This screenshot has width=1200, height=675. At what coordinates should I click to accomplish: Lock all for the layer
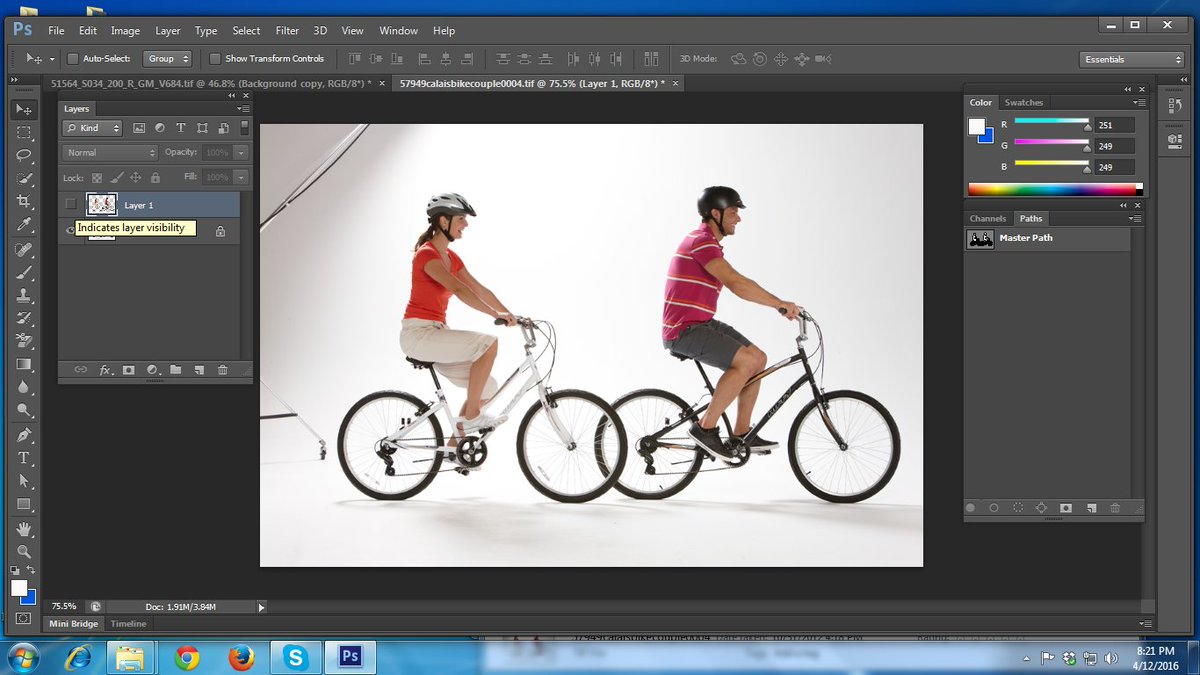tap(155, 177)
